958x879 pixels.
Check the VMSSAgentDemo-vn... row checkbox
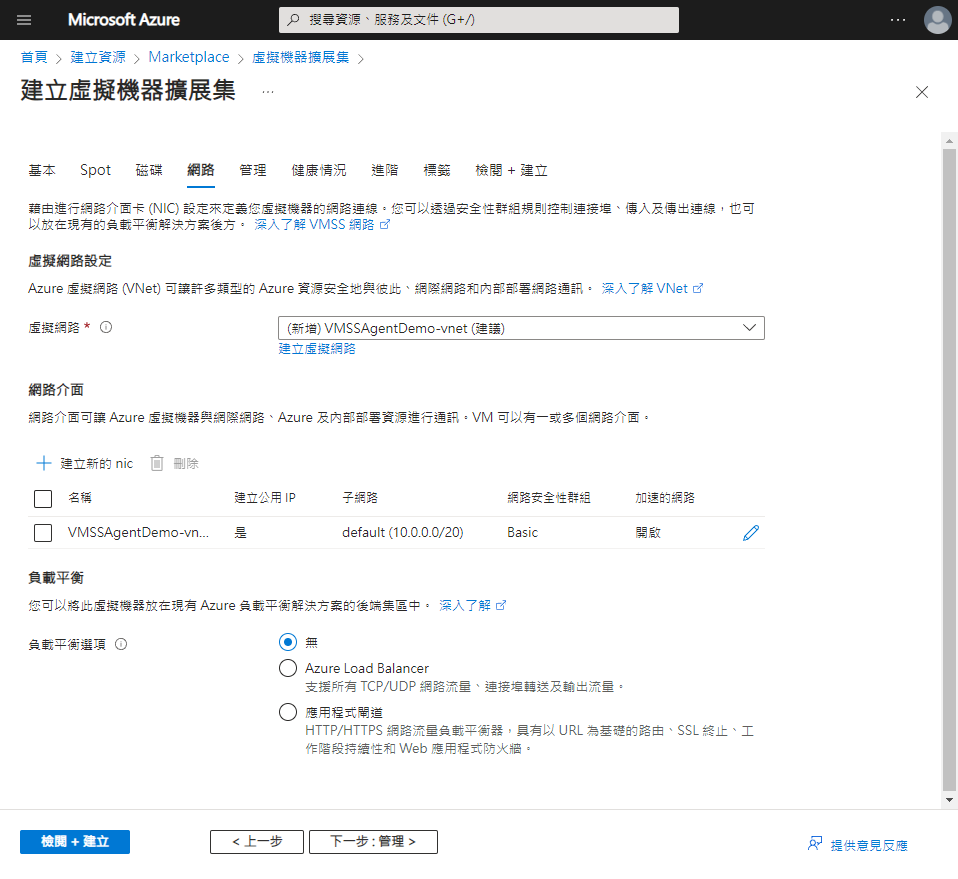(x=43, y=533)
